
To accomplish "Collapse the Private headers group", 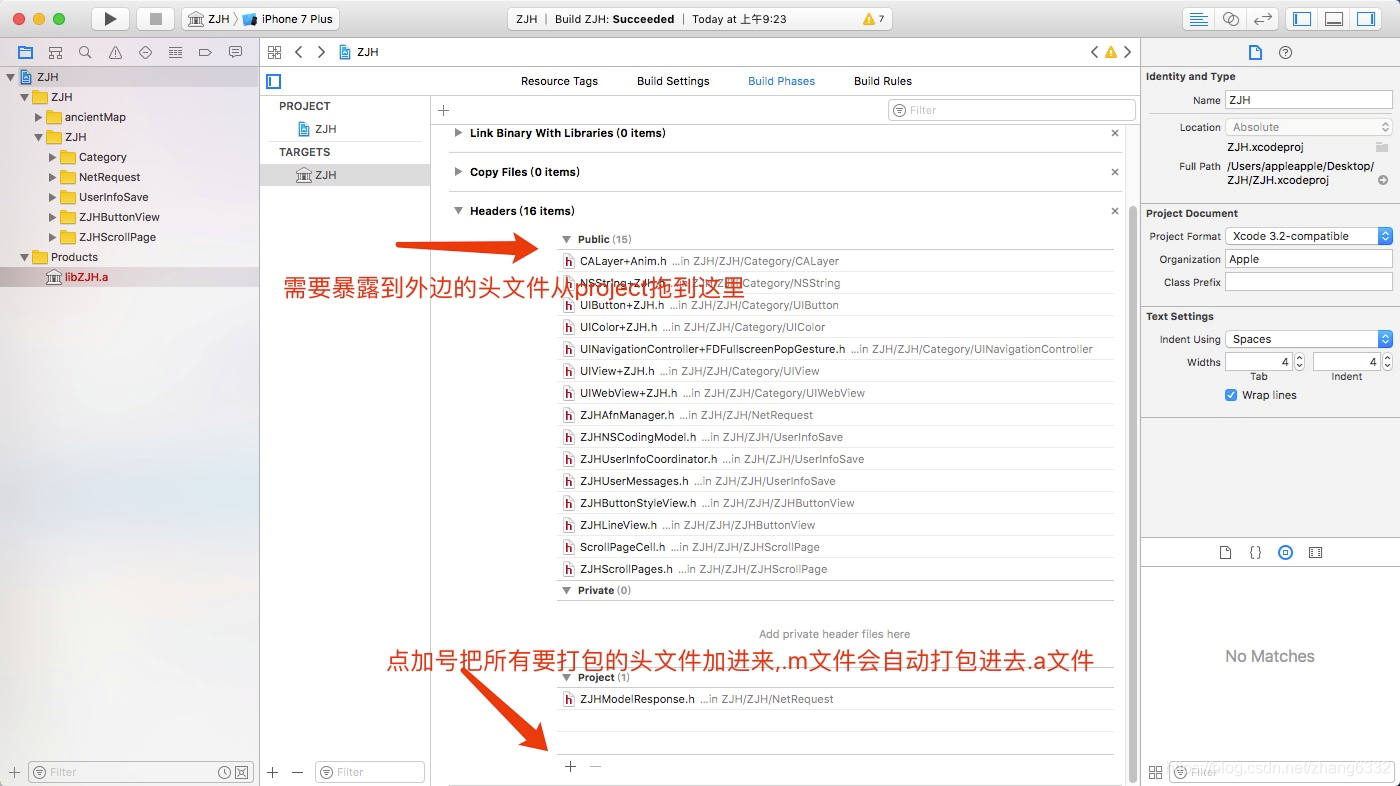I will 567,590.
